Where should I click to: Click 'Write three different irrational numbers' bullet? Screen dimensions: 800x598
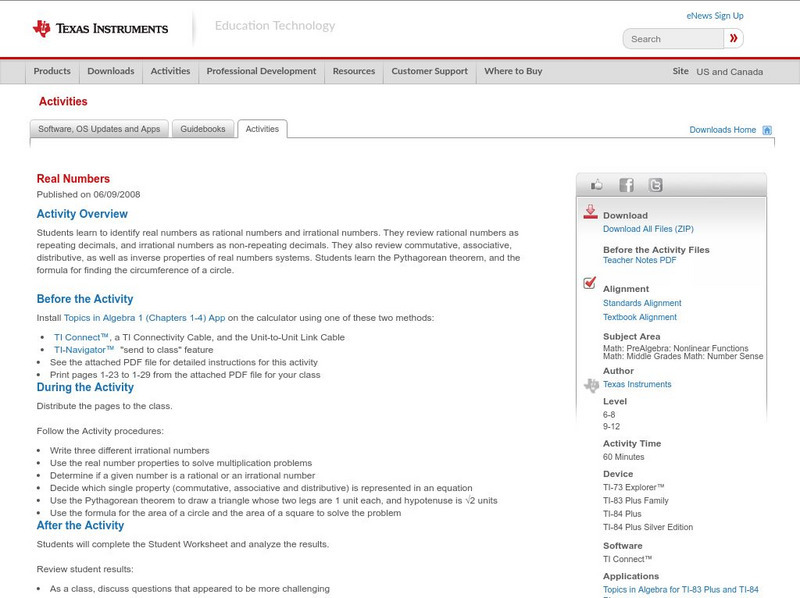point(130,451)
